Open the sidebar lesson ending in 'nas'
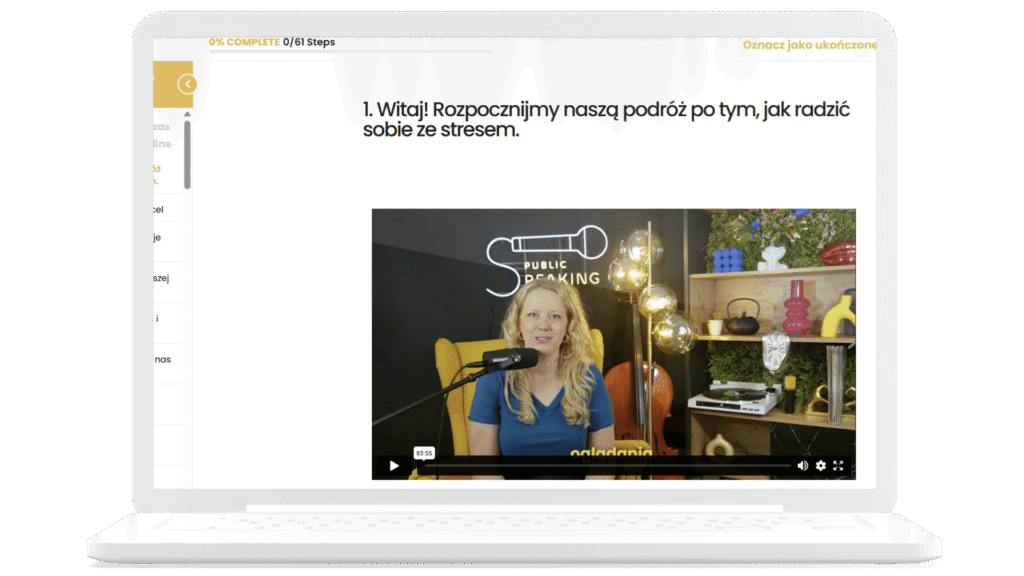This screenshot has height=576, width=1024. pyautogui.click(x=162, y=359)
